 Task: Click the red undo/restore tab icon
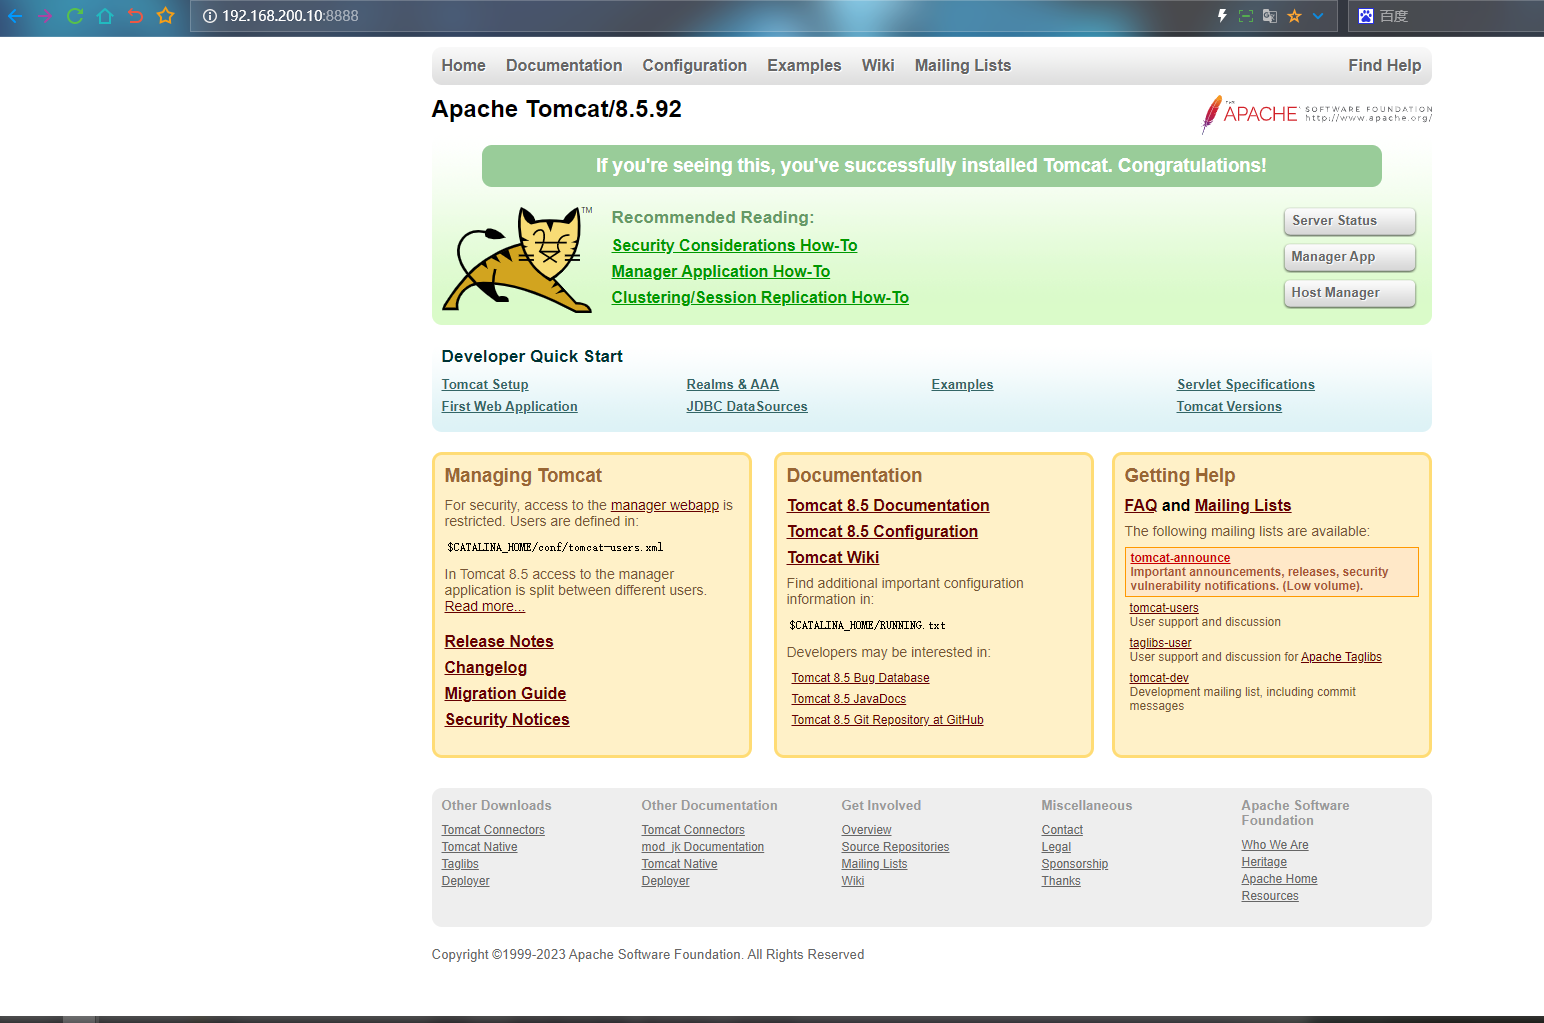pos(135,16)
